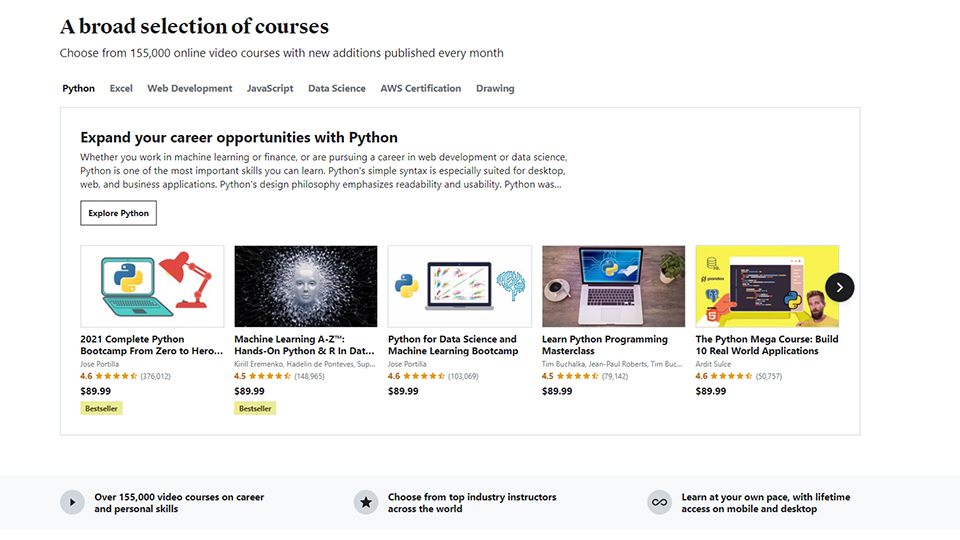Click the infinity icon beside lifetime access text
The width and height of the screenshot is (960, 540).
659,503
